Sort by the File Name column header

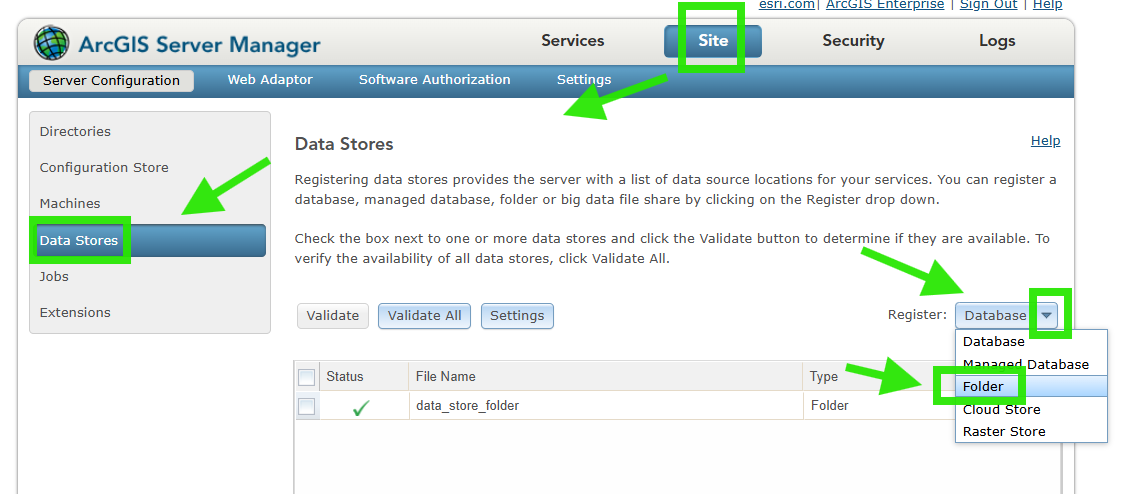coord(446,377)
